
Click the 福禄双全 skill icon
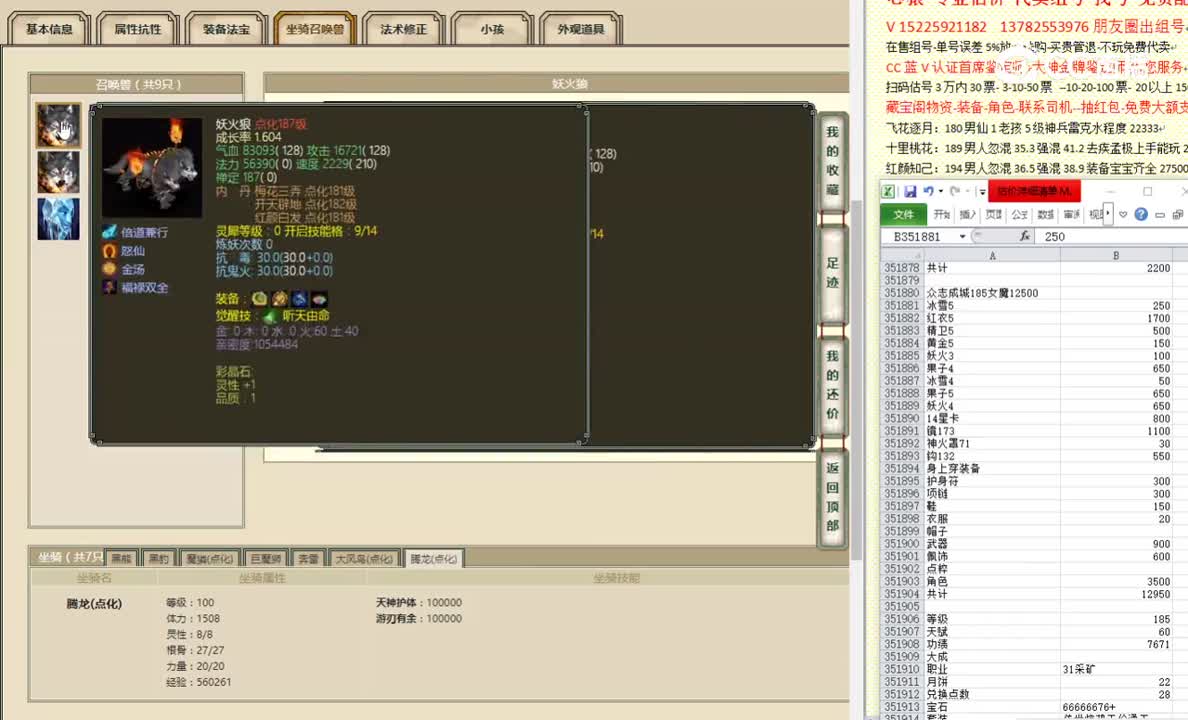click(109, 288)
